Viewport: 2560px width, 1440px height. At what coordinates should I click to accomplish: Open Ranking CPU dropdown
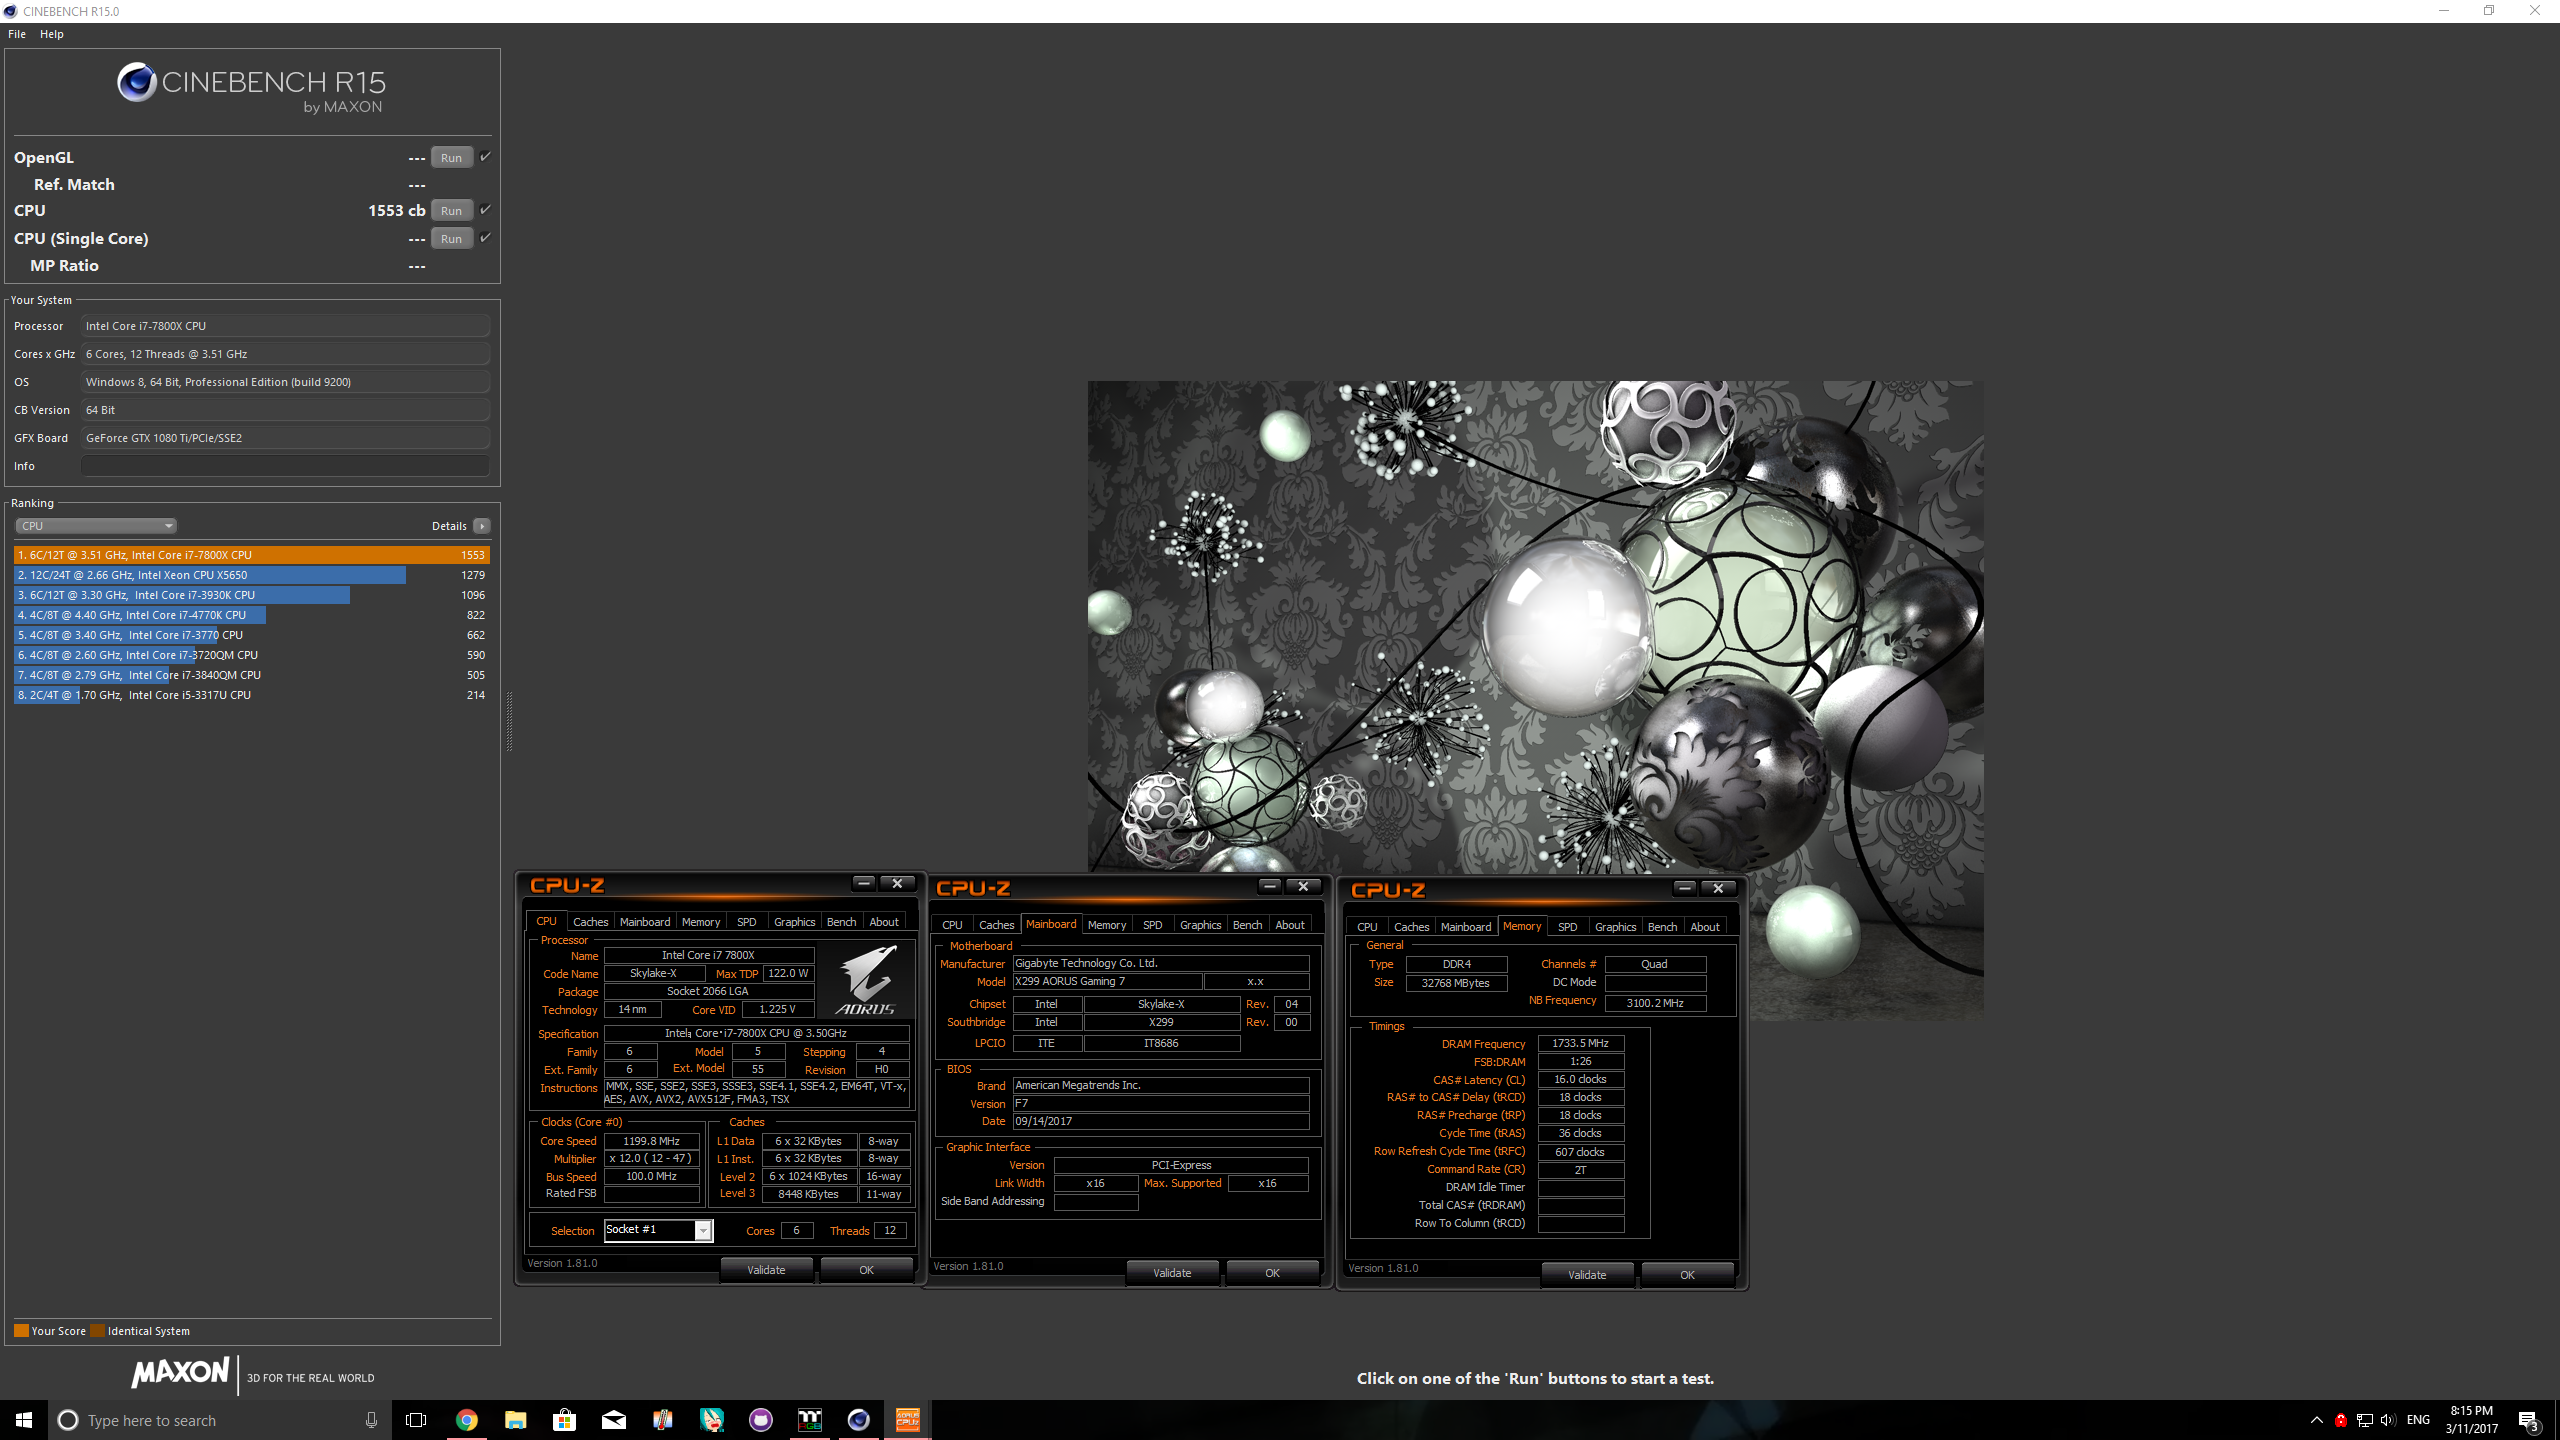pos(96,526)
